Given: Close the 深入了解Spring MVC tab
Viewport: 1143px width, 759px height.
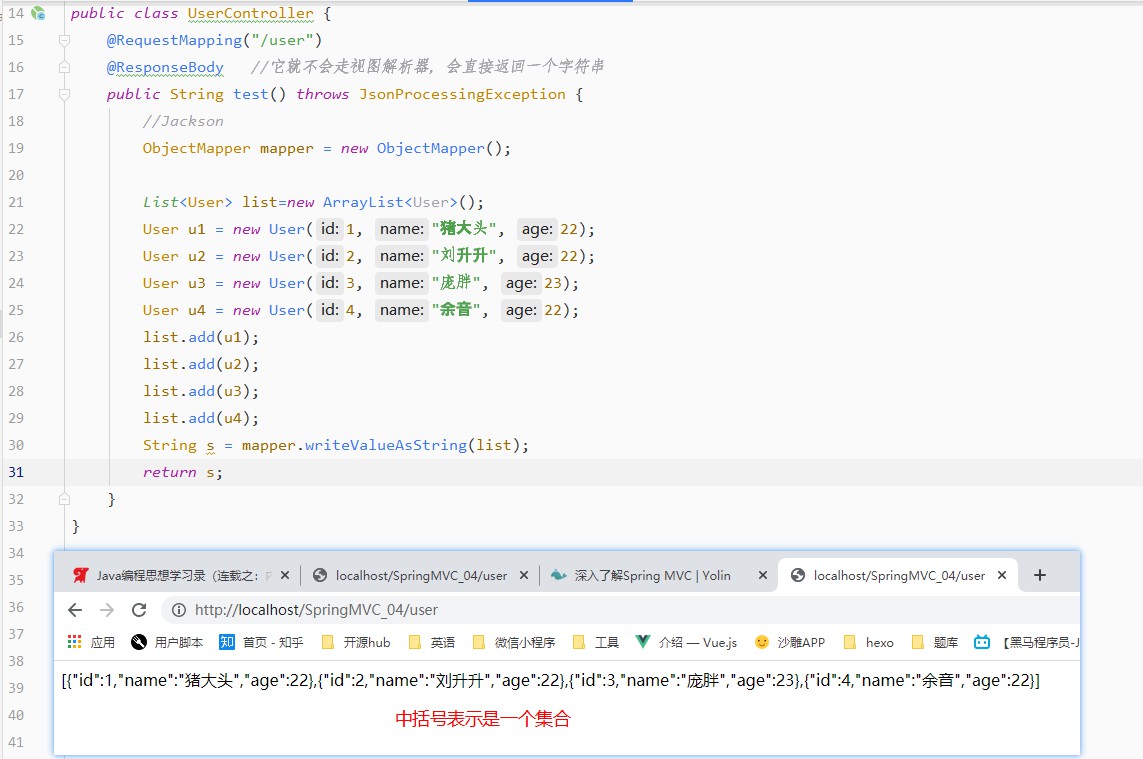Looking at the screenshot, I should click(762, 575).
